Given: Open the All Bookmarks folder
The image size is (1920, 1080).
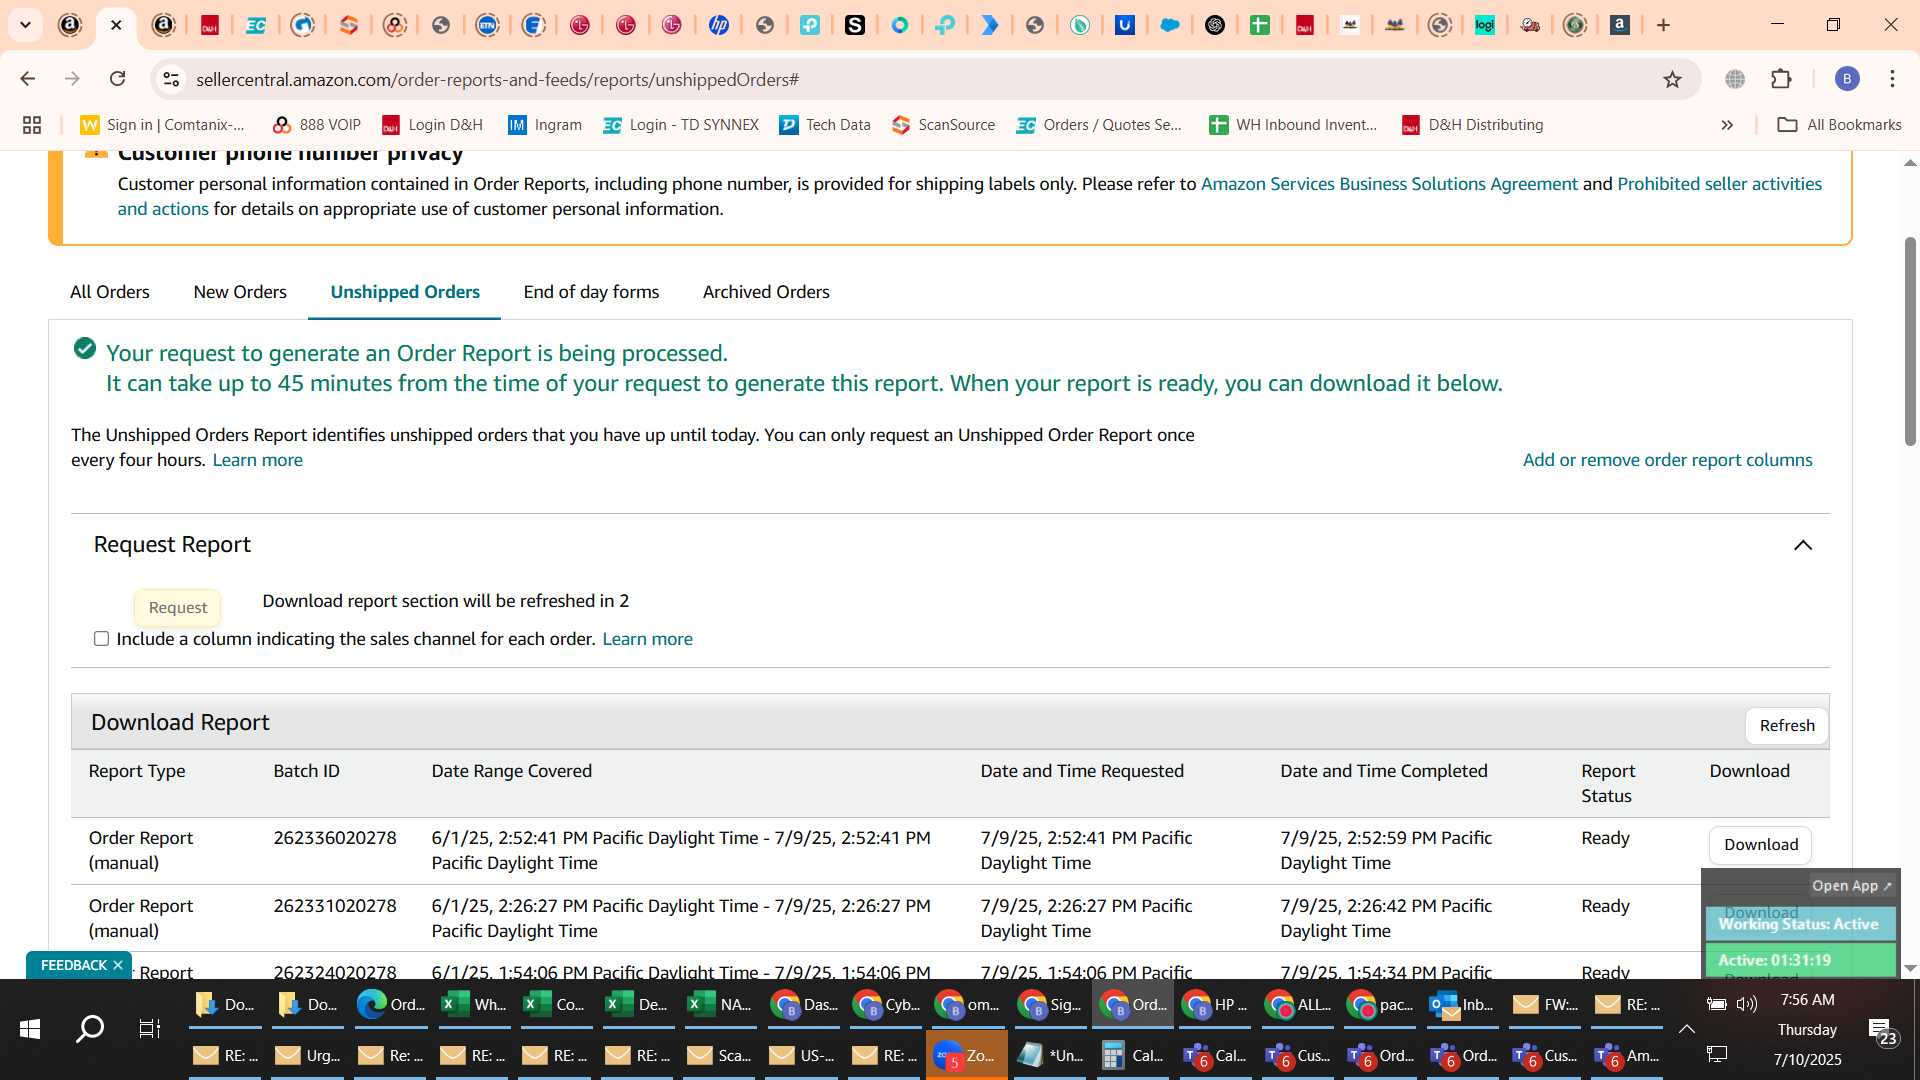Looking at the screenshot, I should (1839, 125).
